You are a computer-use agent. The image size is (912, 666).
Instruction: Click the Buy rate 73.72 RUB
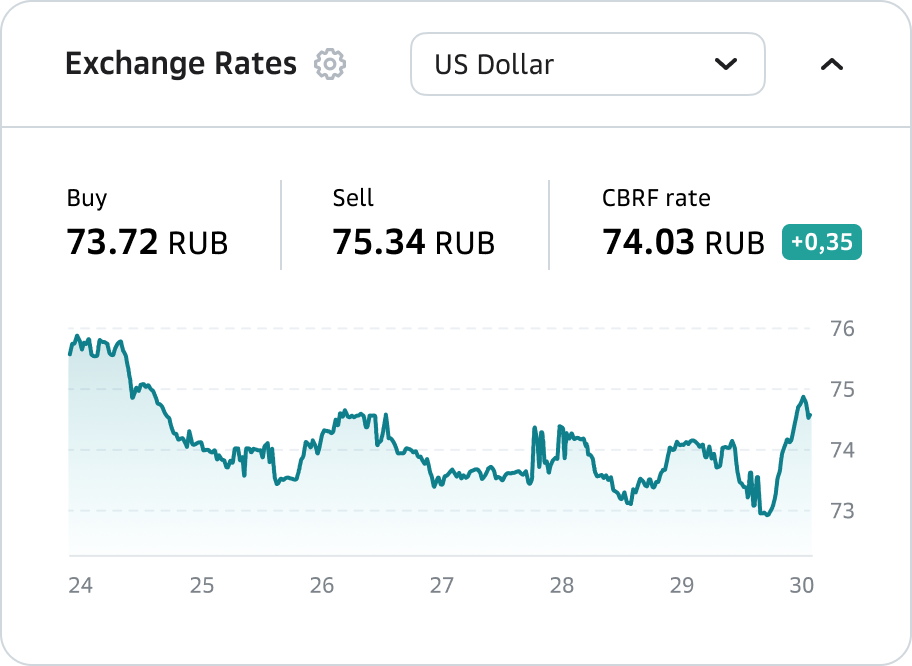pos(147,242)
